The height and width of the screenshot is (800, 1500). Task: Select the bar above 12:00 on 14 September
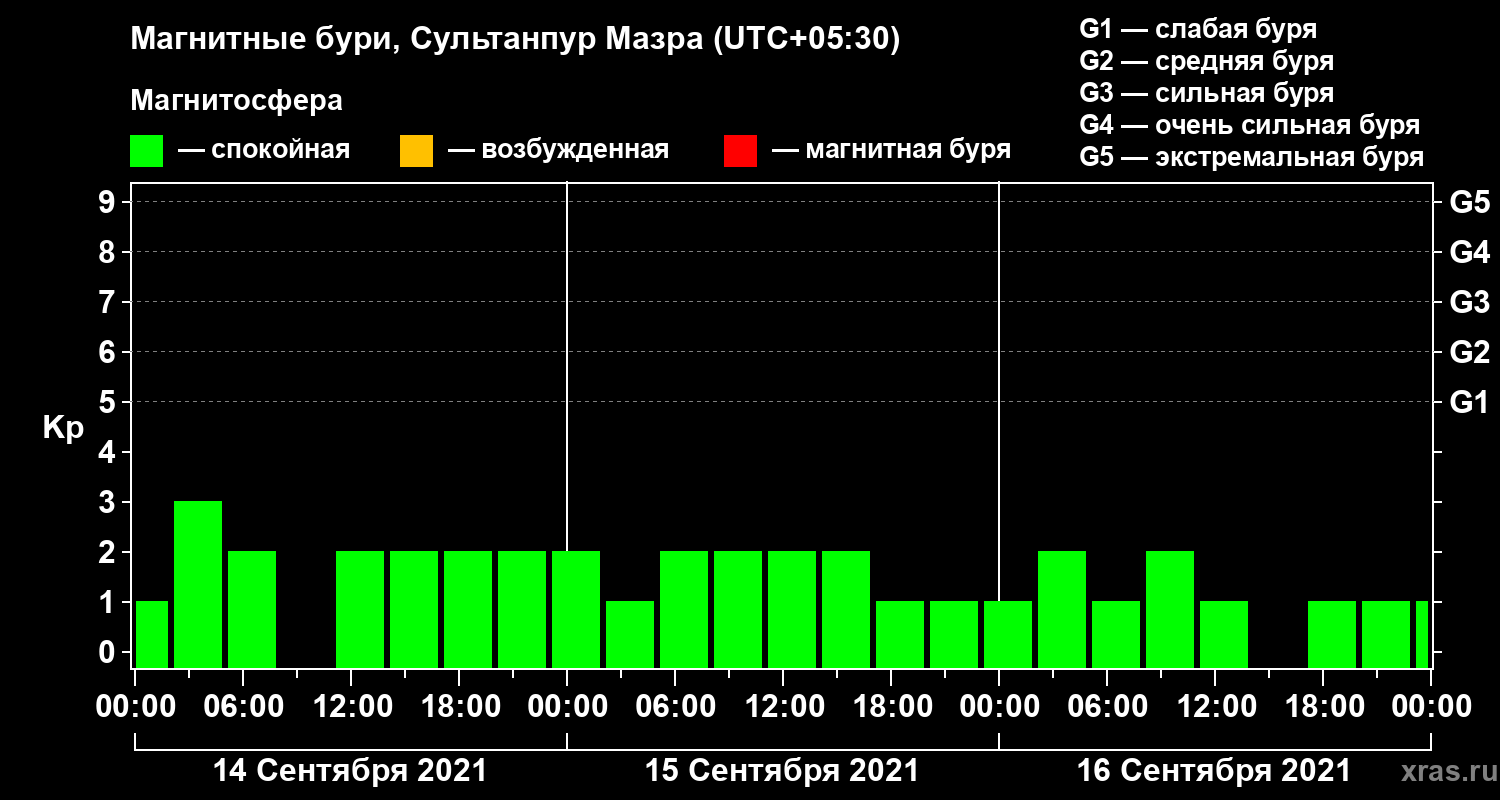[360, 609]
